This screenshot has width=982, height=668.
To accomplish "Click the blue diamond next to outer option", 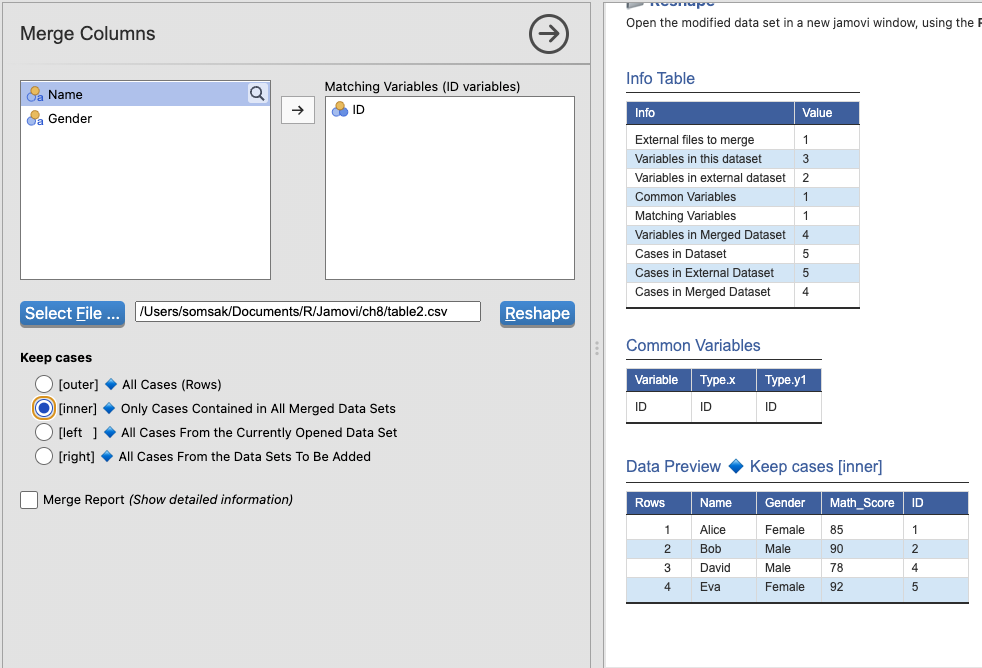I will pyautogui.click(x=110, y=385).
